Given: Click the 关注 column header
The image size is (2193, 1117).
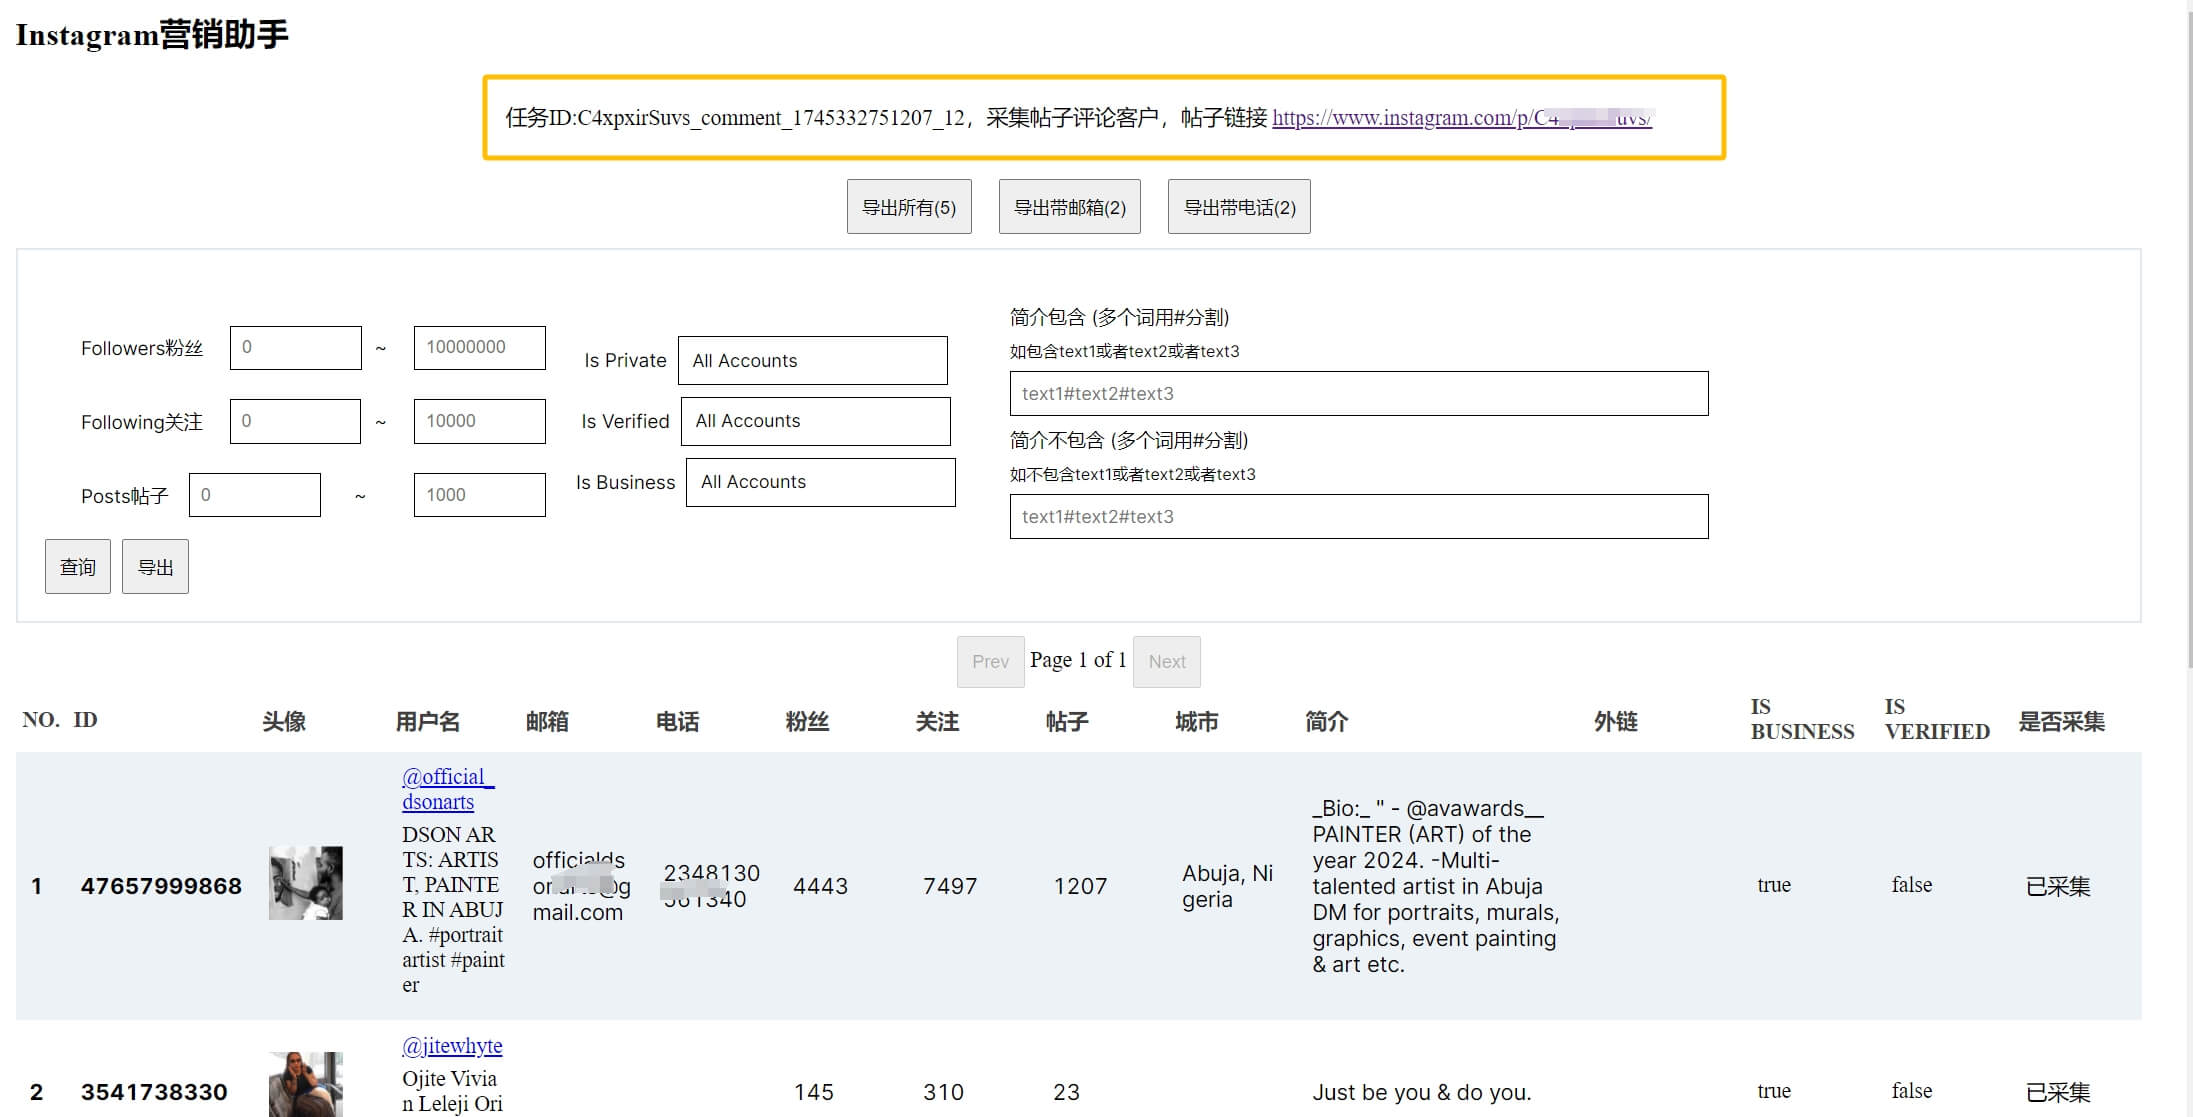Looking at the screenshot, I should 937,722.
